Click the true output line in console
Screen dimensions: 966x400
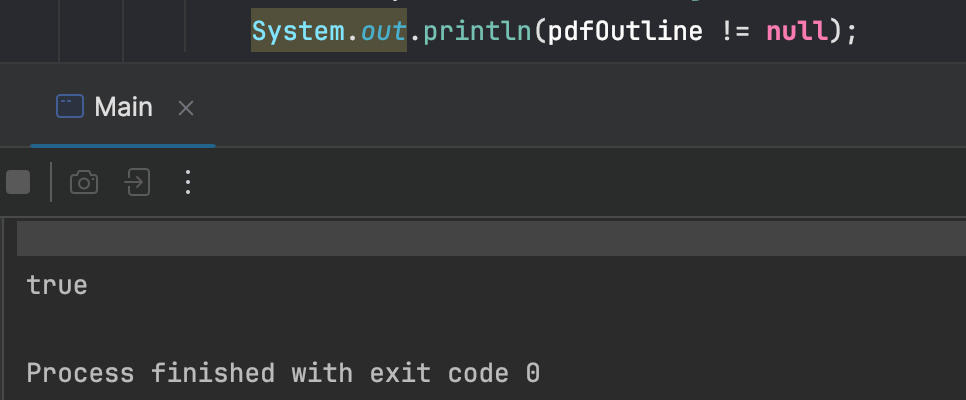(x=57, y=285)
